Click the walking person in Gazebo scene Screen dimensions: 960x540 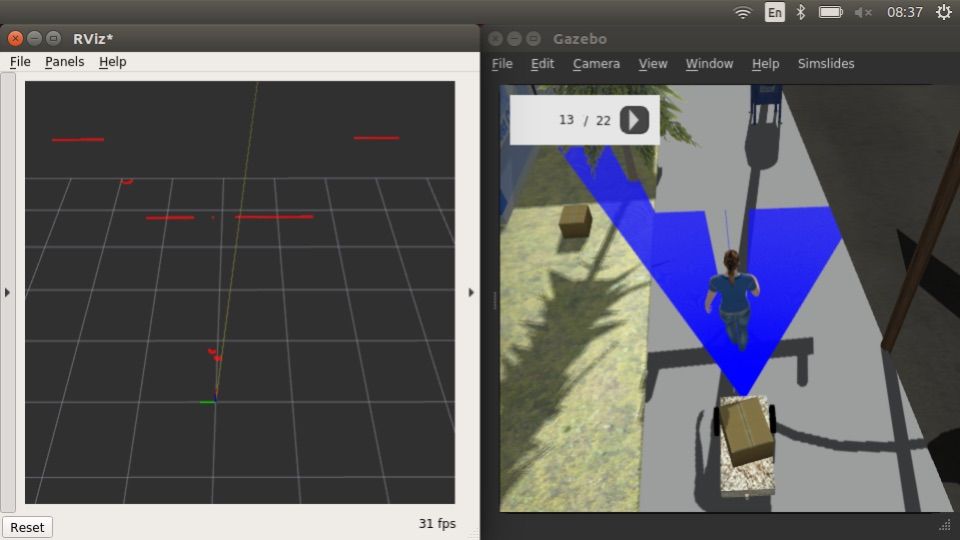733,299
